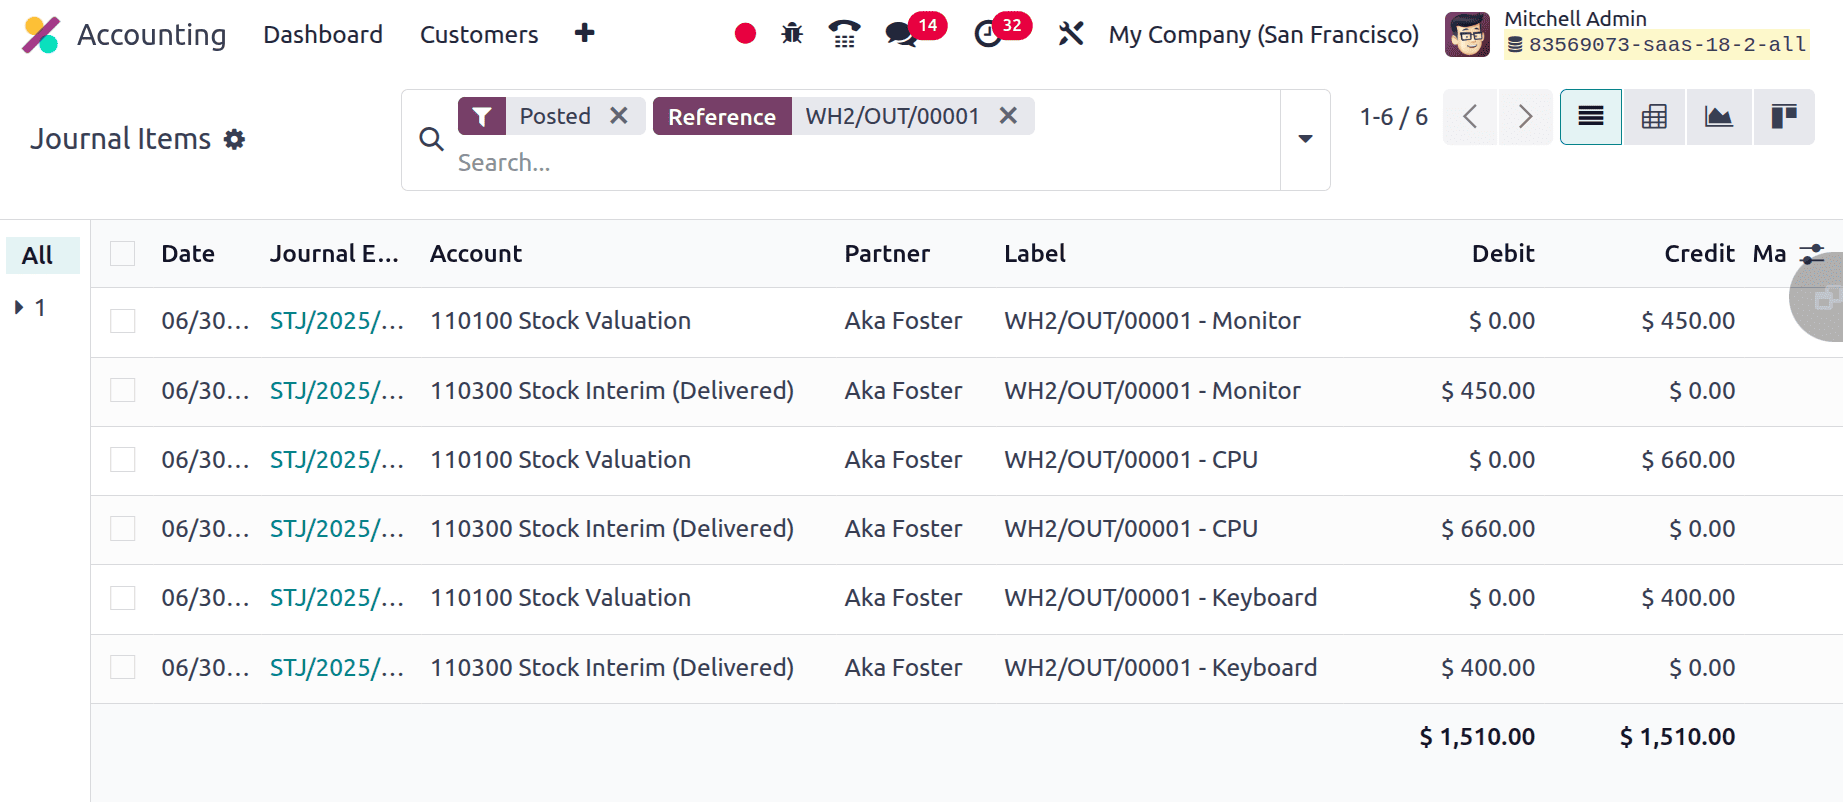This screenshot has width=1843, height=802.
Task: Select all rows with header checkbox
Action: tap(123, 254)
